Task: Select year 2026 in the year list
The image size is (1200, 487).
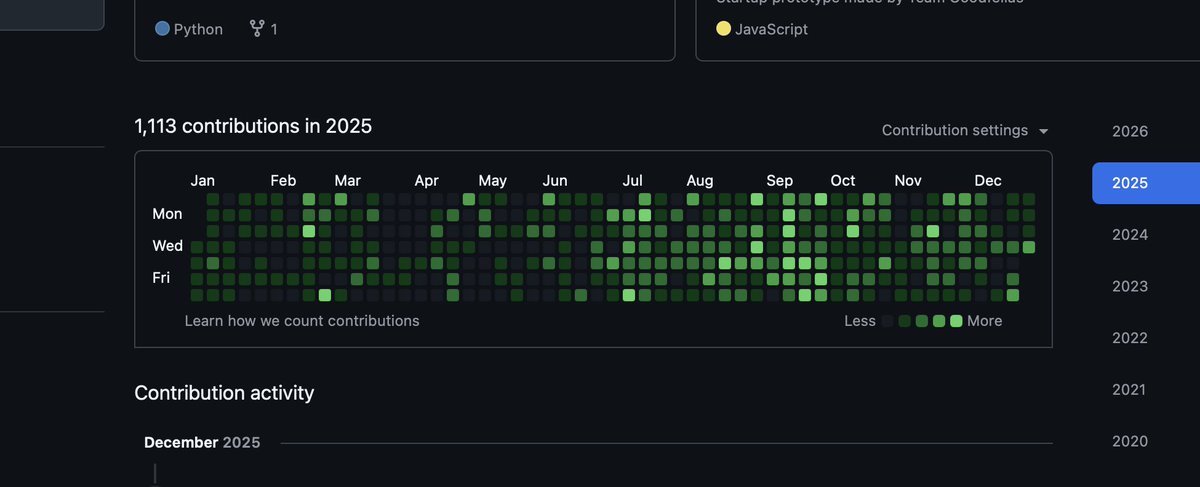Action: (x=1130, y=132)
